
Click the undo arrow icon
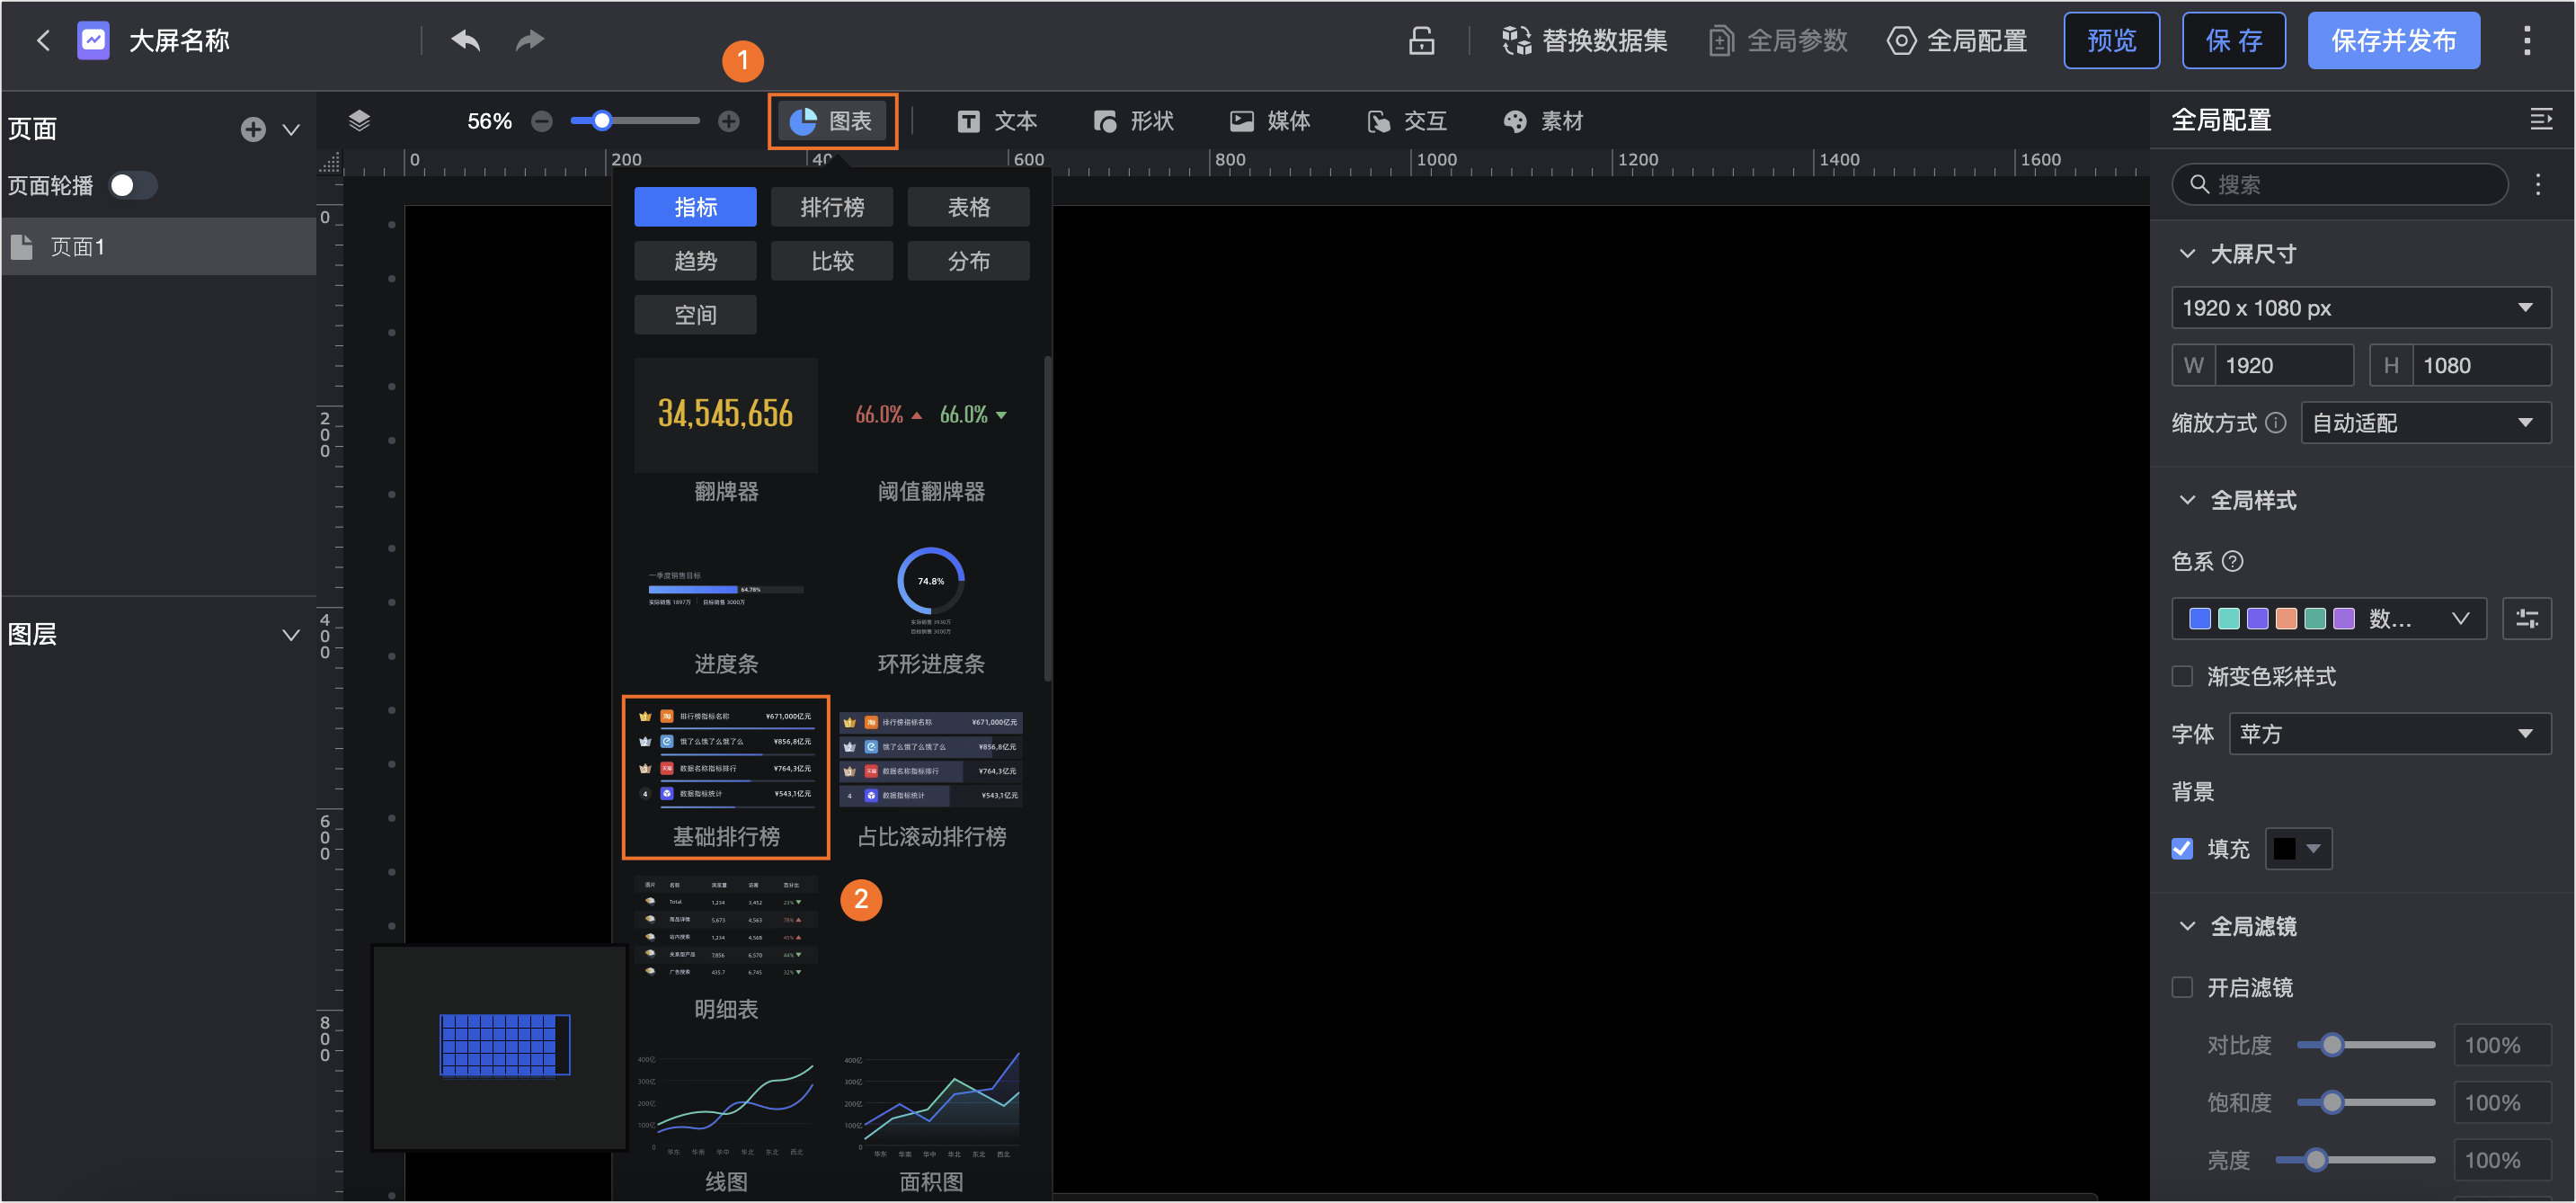pyautogui.click(x=464, y=40)
